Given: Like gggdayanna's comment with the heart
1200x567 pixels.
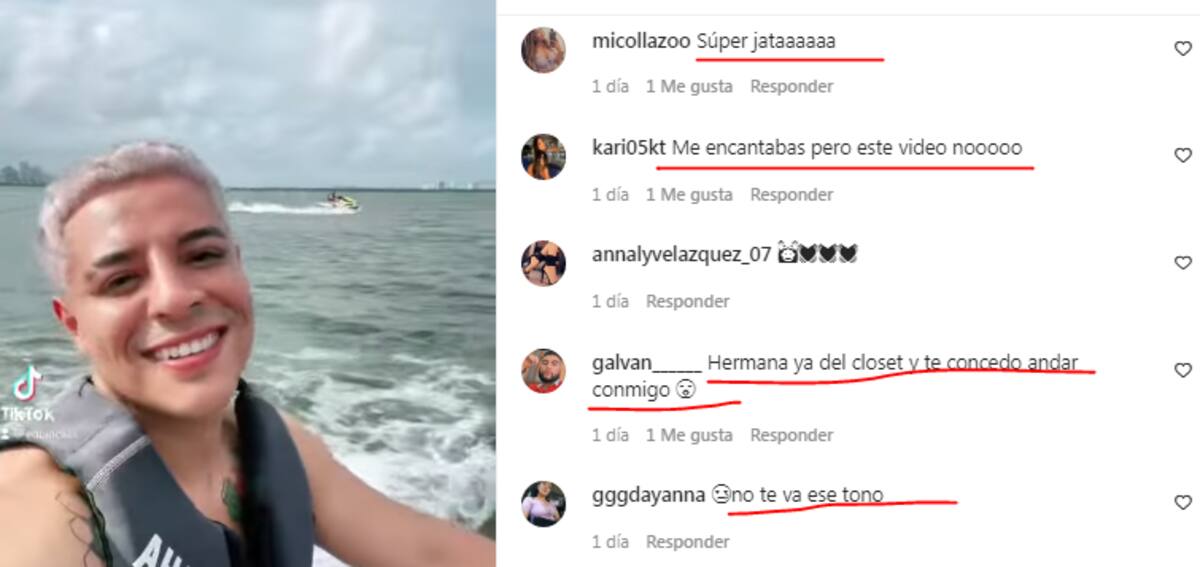Looking at the screenshot, I should 1182,503.
